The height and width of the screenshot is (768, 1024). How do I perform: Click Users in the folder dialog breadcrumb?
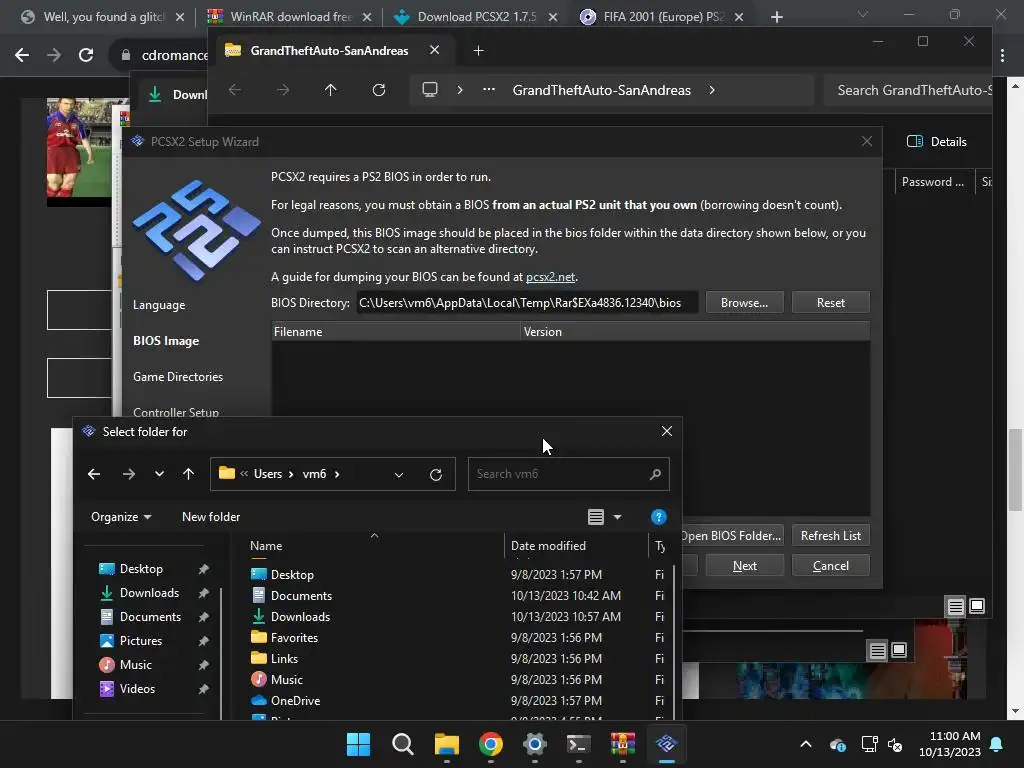click(x=268, y=474)
